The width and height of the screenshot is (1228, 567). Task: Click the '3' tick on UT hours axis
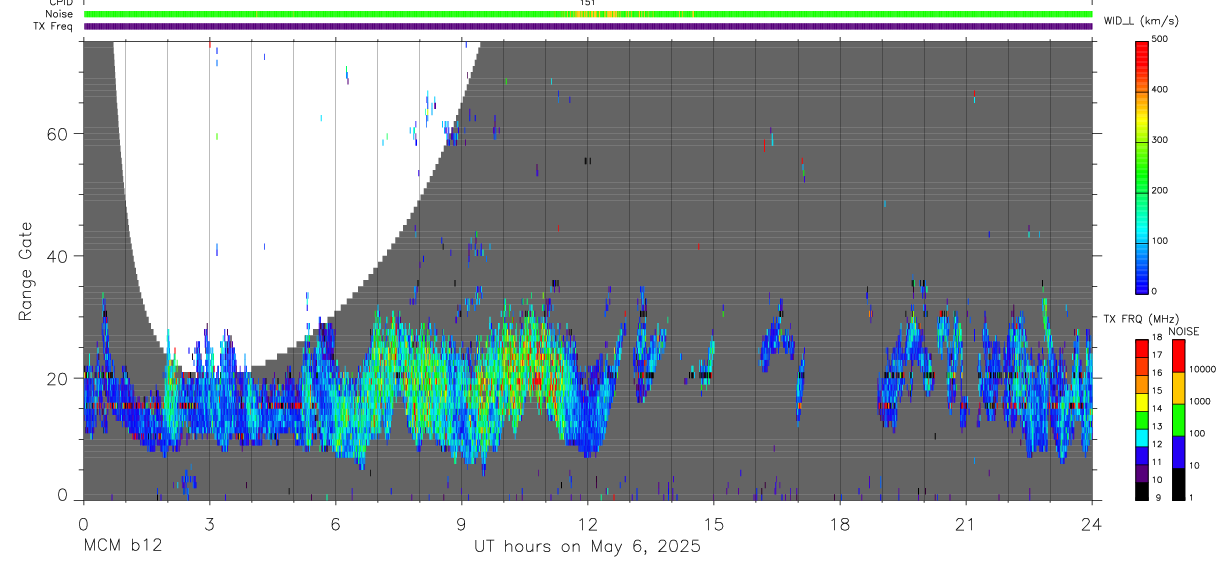pos(209,523)
